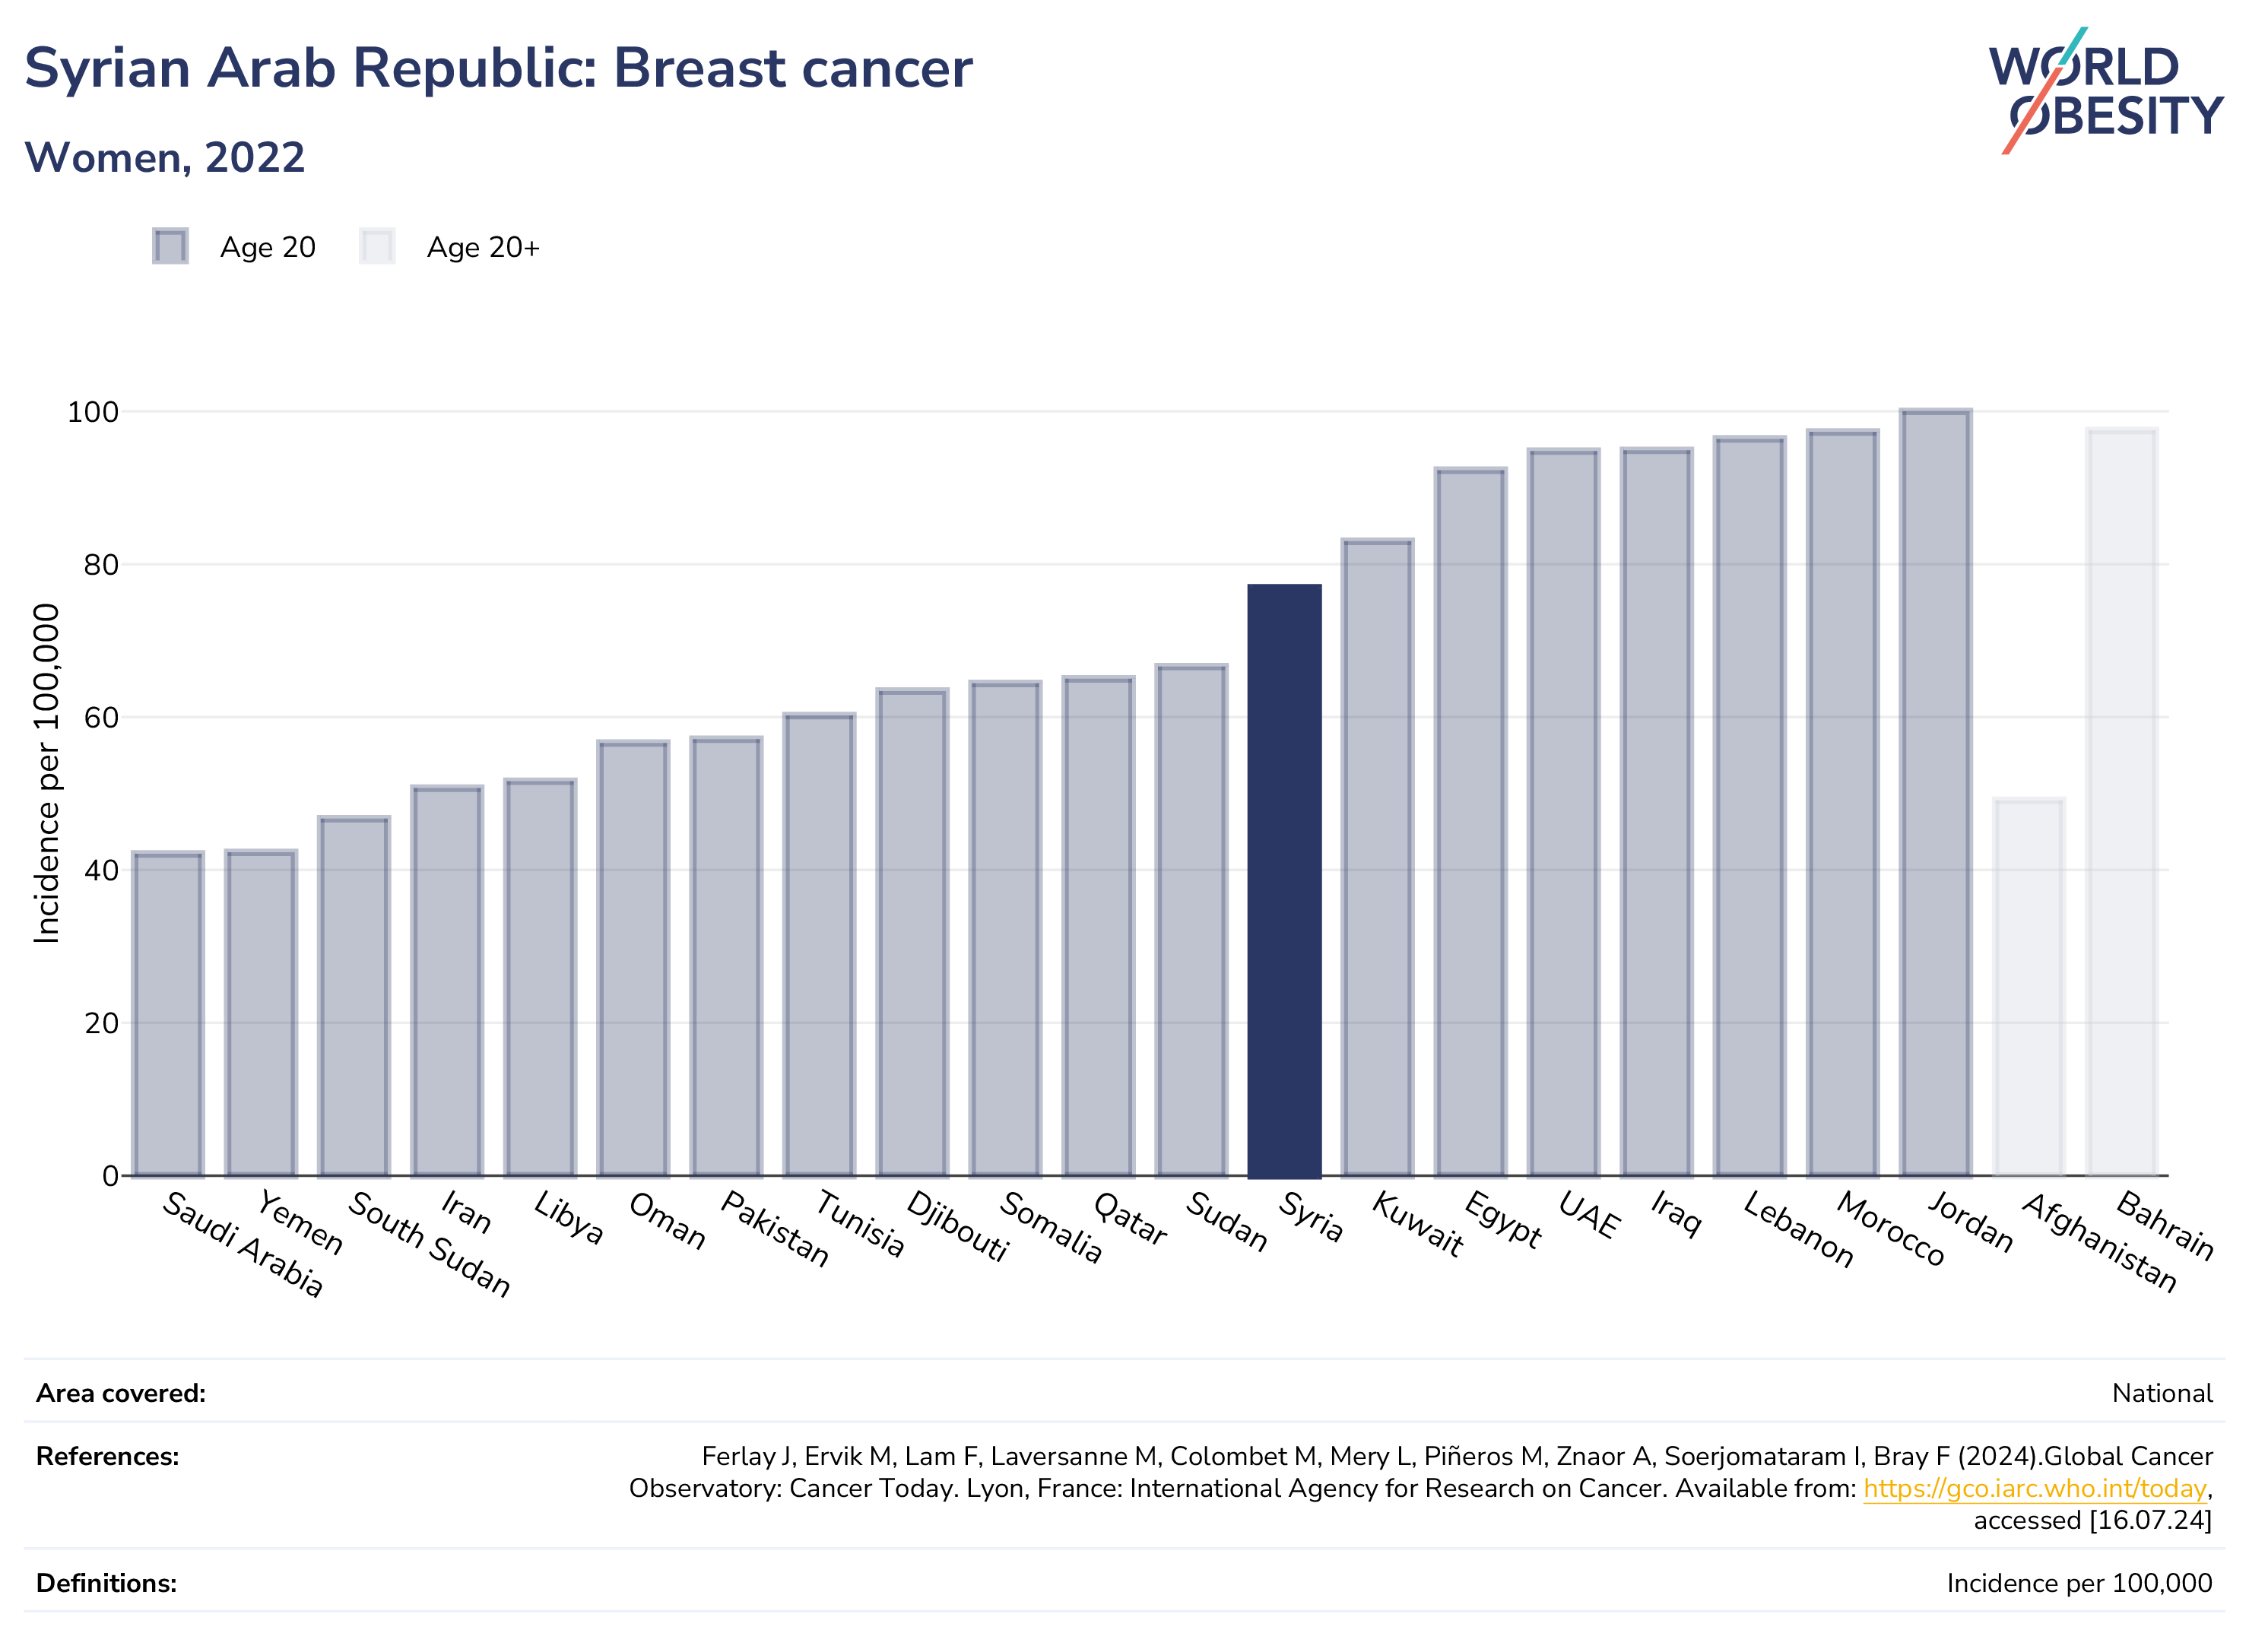Select the highlighted Syria bar

pyautogui.click(x=1284, y=881)
